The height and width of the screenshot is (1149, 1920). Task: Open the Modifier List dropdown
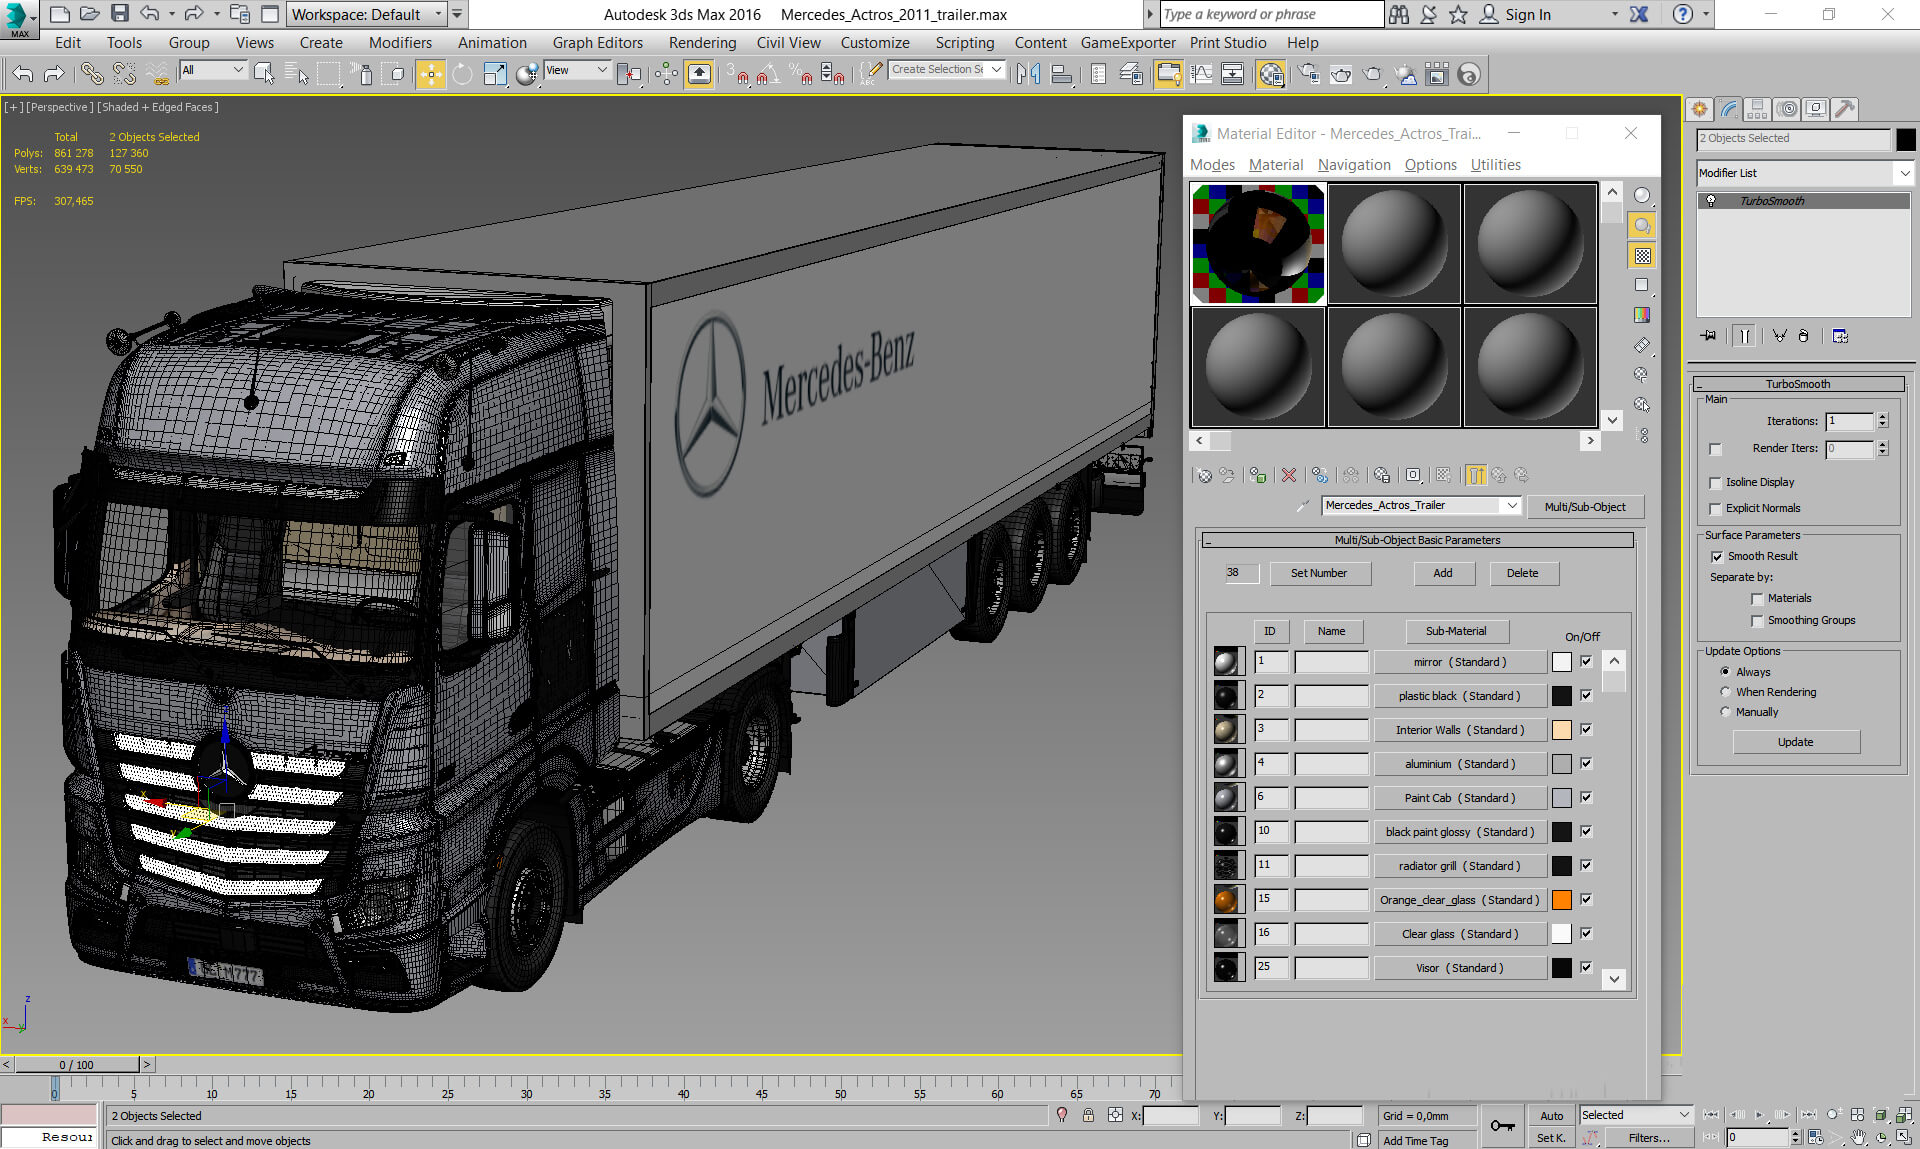coord(1805,173)
